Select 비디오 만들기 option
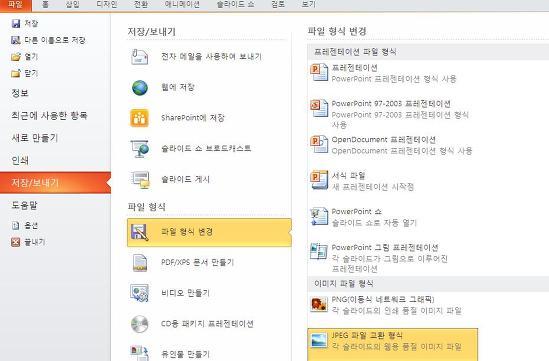The image size is (549, 361). (x=209, y=293)
